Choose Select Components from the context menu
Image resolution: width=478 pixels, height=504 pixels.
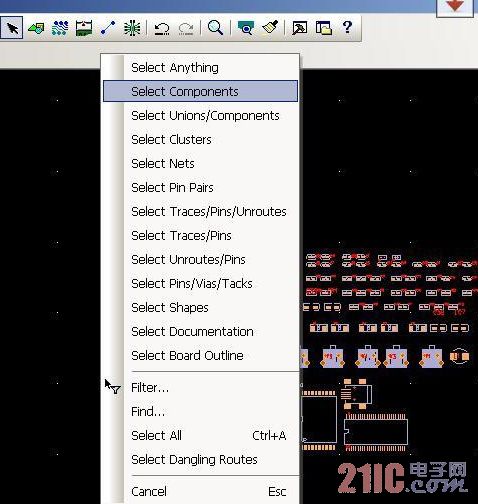pos(200,91)
